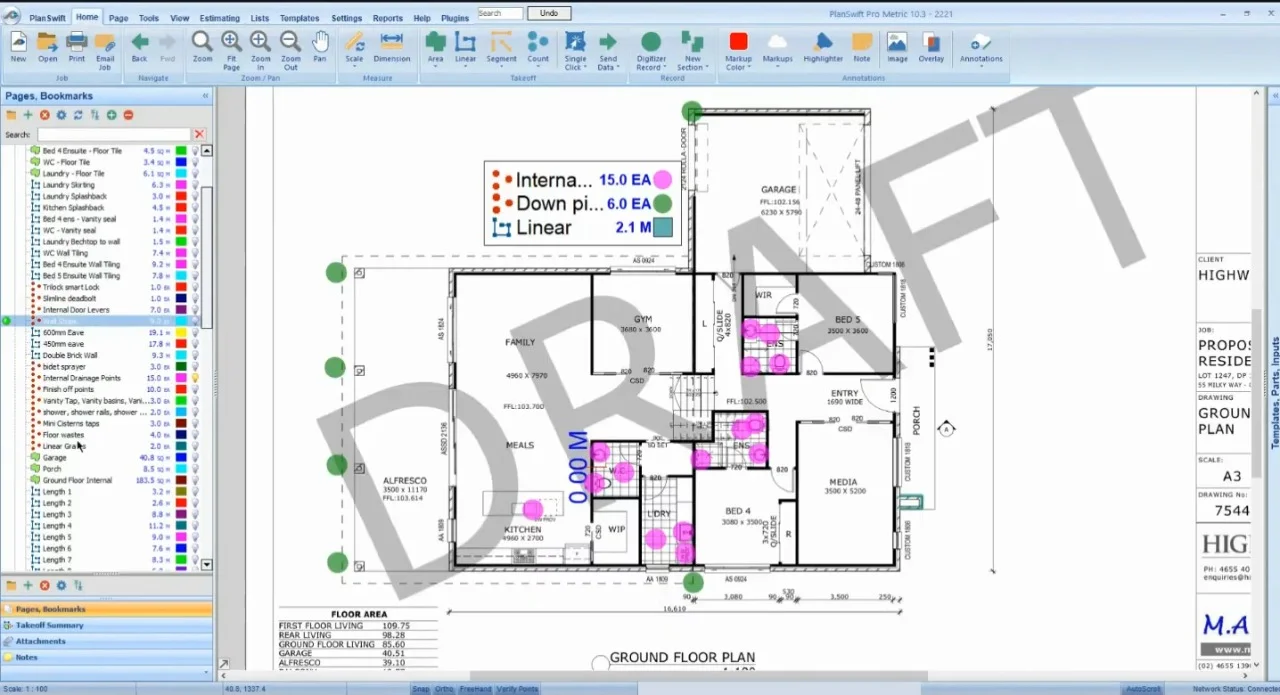Open the Plugins ribbon tab

coord(454,18)
